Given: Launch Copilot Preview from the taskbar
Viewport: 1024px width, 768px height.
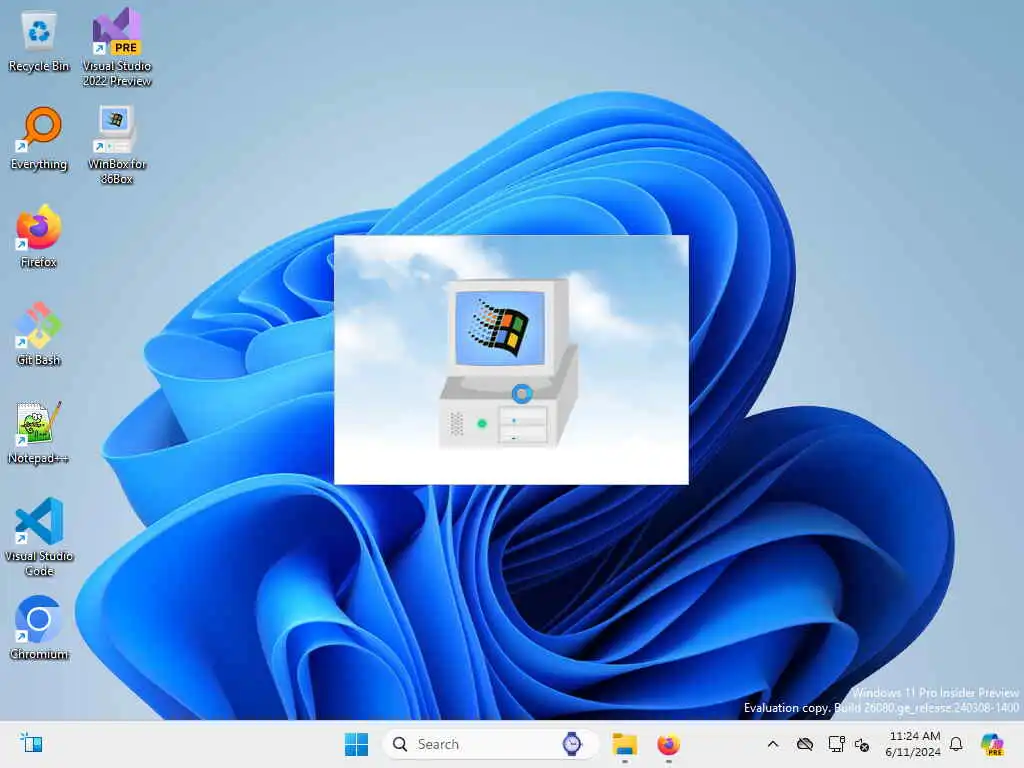Looking at the screenshot, I should (x=992, y=744).
